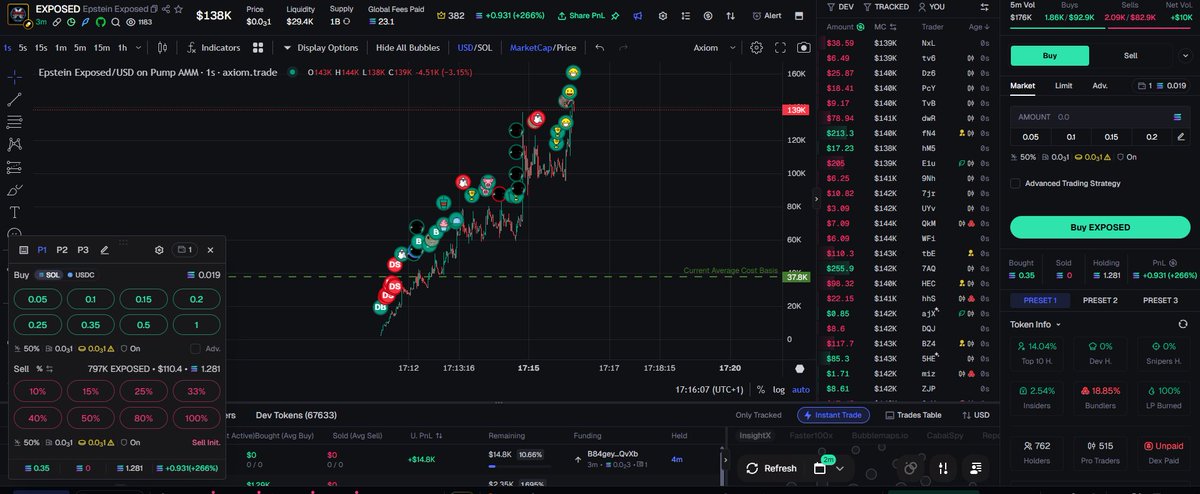Buy 0.5 SOL in floating panel
Viewport: 1200px width, 494px height.
point(144,325)
